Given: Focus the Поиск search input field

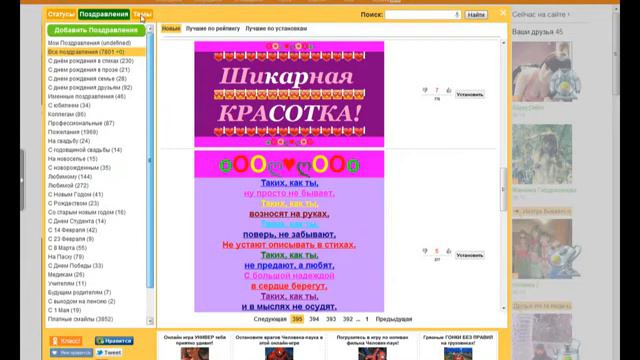Looking at the screenshot, I should pyautogui.click(x=422, y=15).
